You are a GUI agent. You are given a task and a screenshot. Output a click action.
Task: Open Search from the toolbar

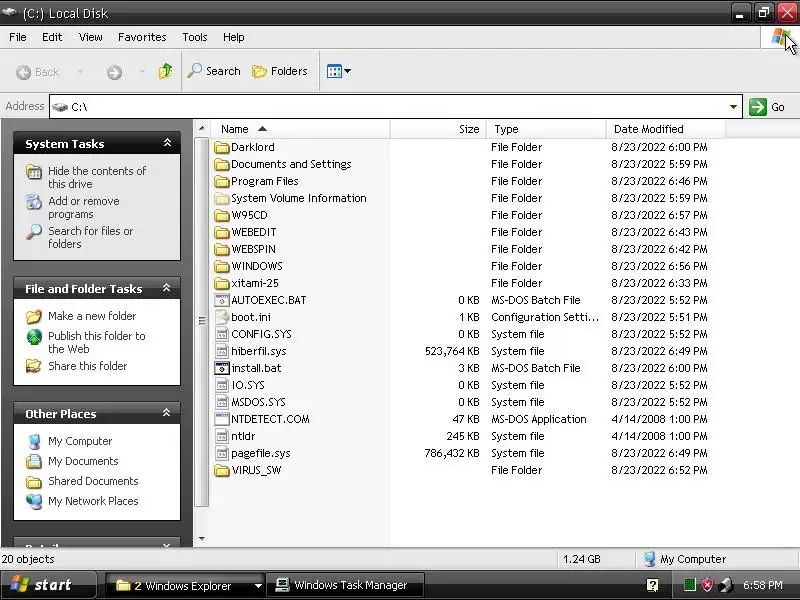pyautogui.click(x=214, y=71)
